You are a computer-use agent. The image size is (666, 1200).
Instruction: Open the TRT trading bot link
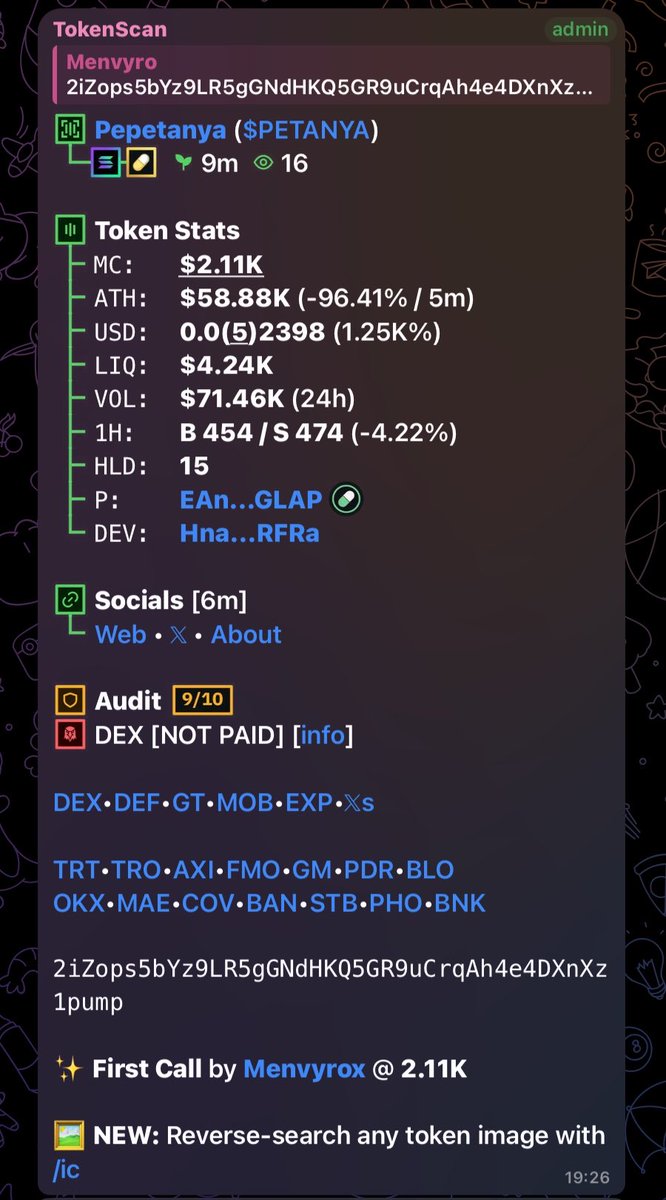pos(76,869)
